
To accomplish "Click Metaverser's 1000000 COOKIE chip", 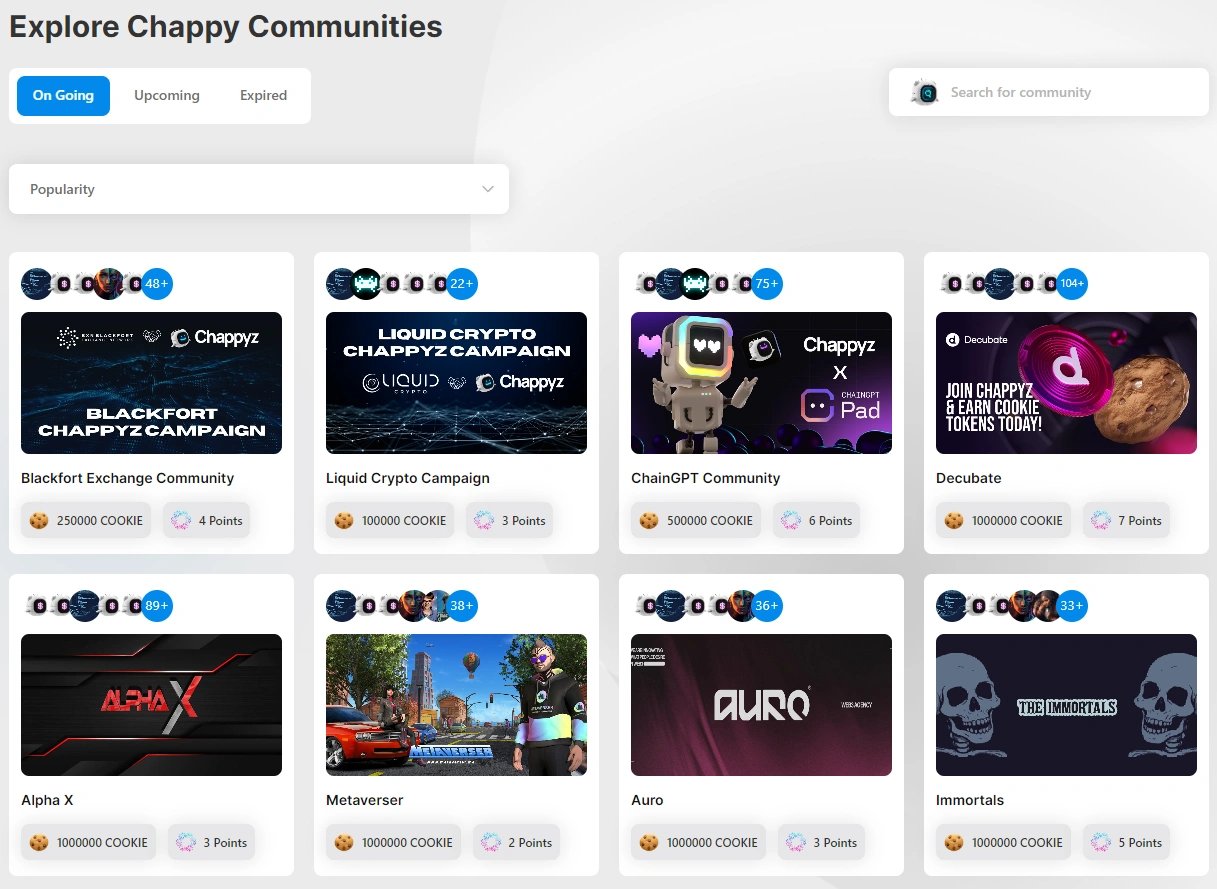I will [x=393, y=842].
